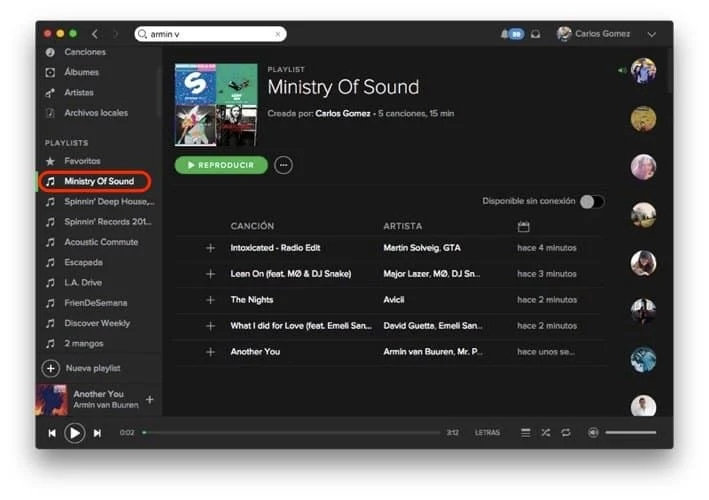The image size is (709, 500).
Task: Click the playlist cover collage
Action: click(x=216, y=105)
